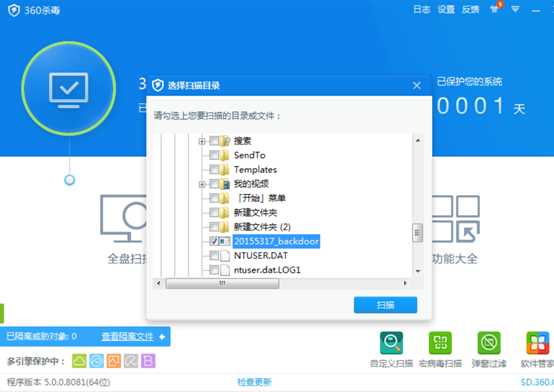
Task: Open 查看隔离文件 link
Action: [x=128, y=336]
